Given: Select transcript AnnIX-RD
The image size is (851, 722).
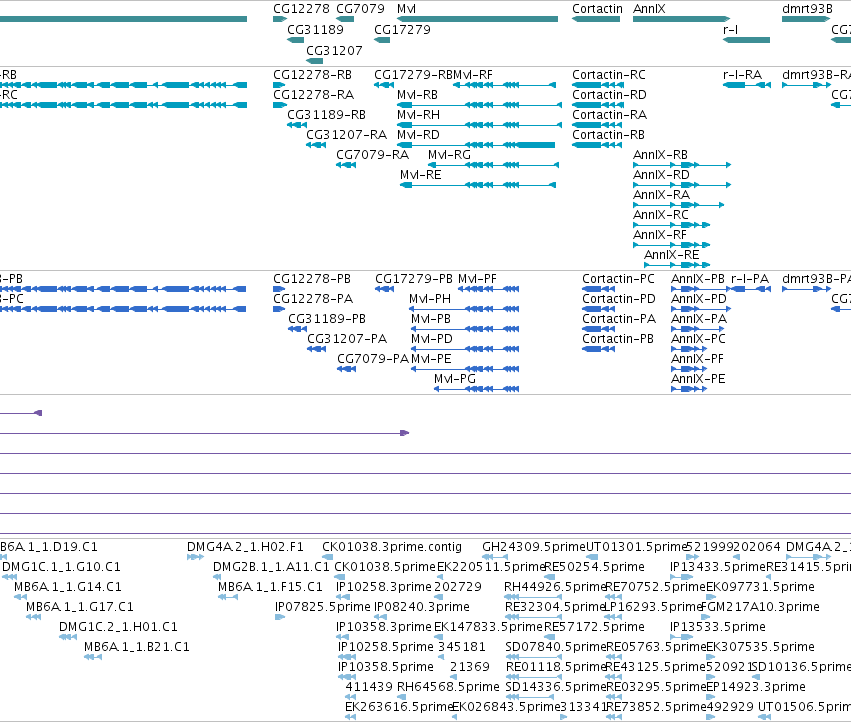Looking at the screenshot, I should 661,175.
